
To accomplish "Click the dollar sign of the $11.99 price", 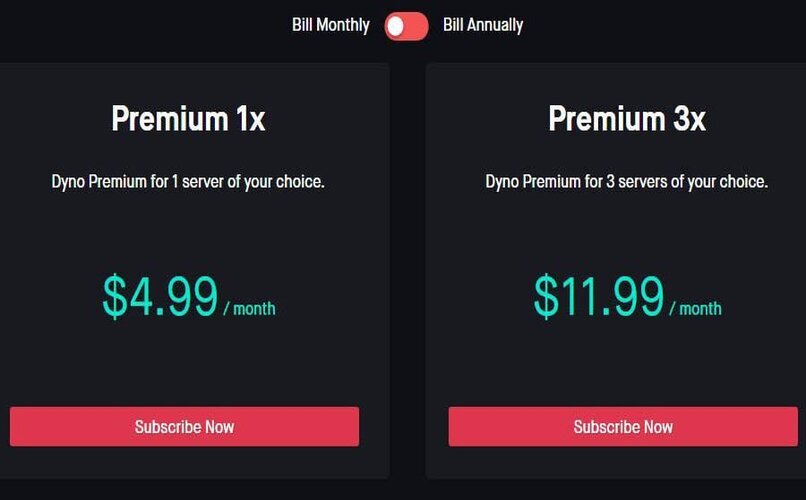I will click(x=546, y=297).
